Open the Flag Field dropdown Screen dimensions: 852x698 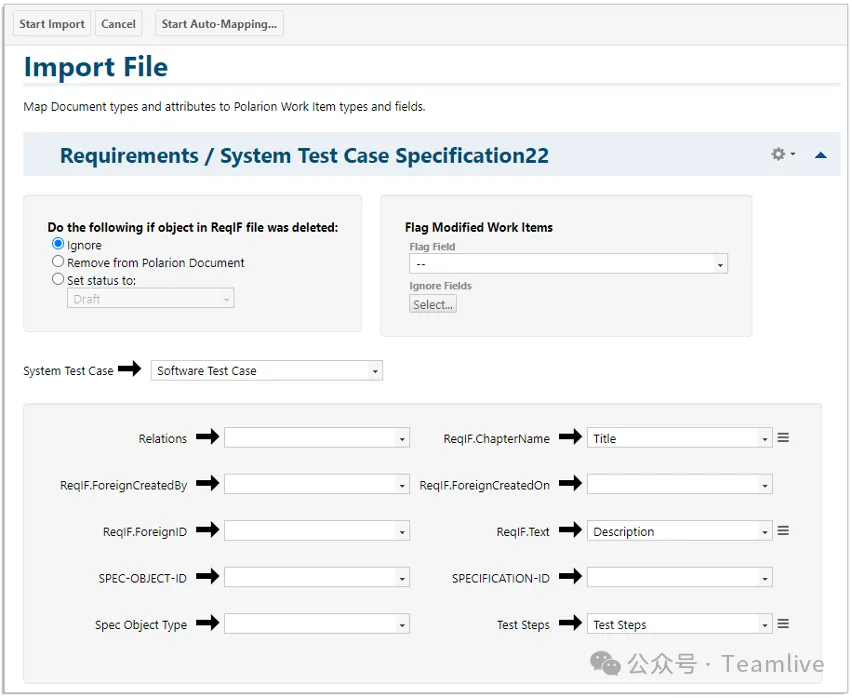click(568, 264)
